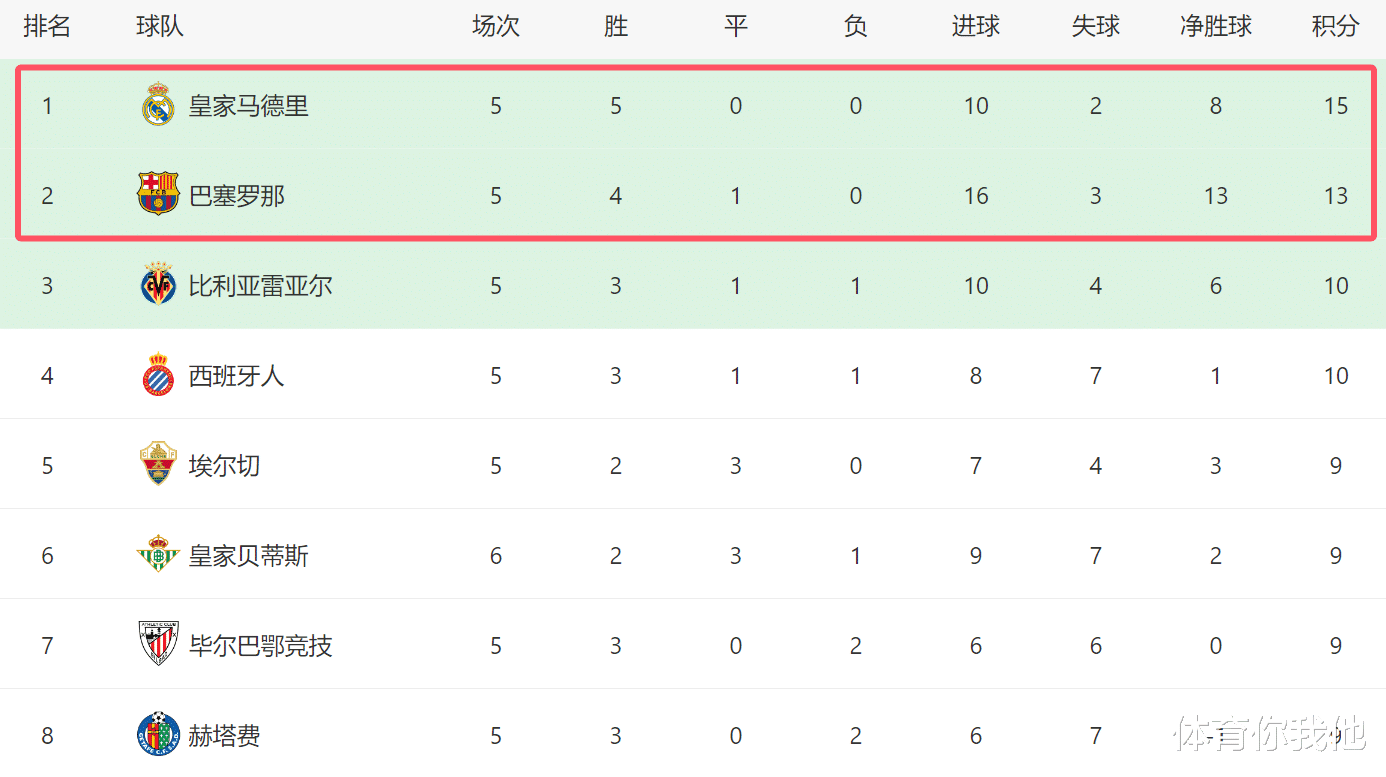Open the 巴塞罗那 team link
The image size is (1386, 777).
click(237, 196)
